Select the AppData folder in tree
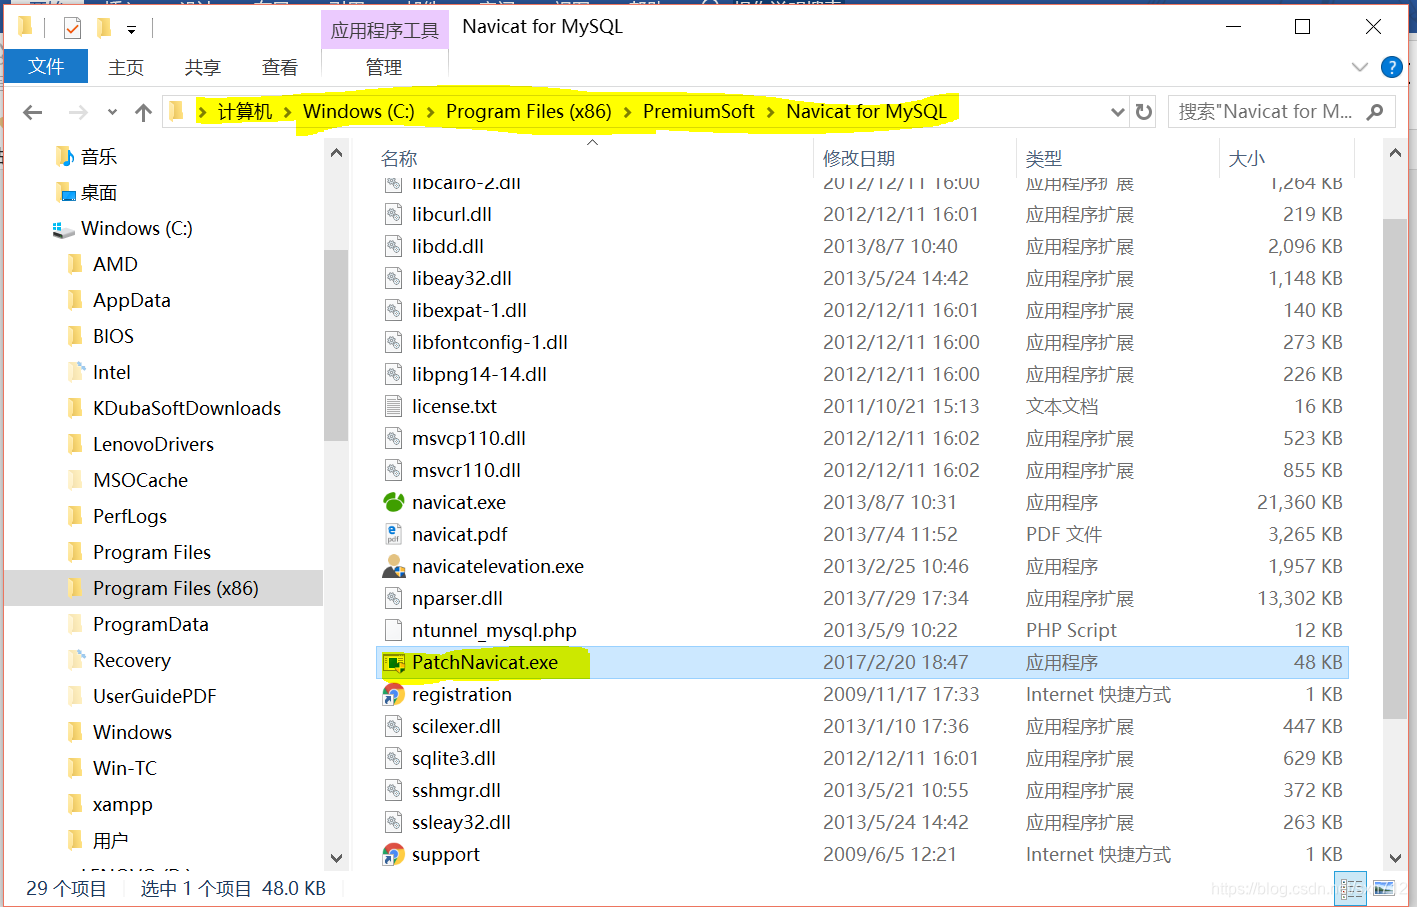This screenshot has width=1417, height=907. pos(131,300)
